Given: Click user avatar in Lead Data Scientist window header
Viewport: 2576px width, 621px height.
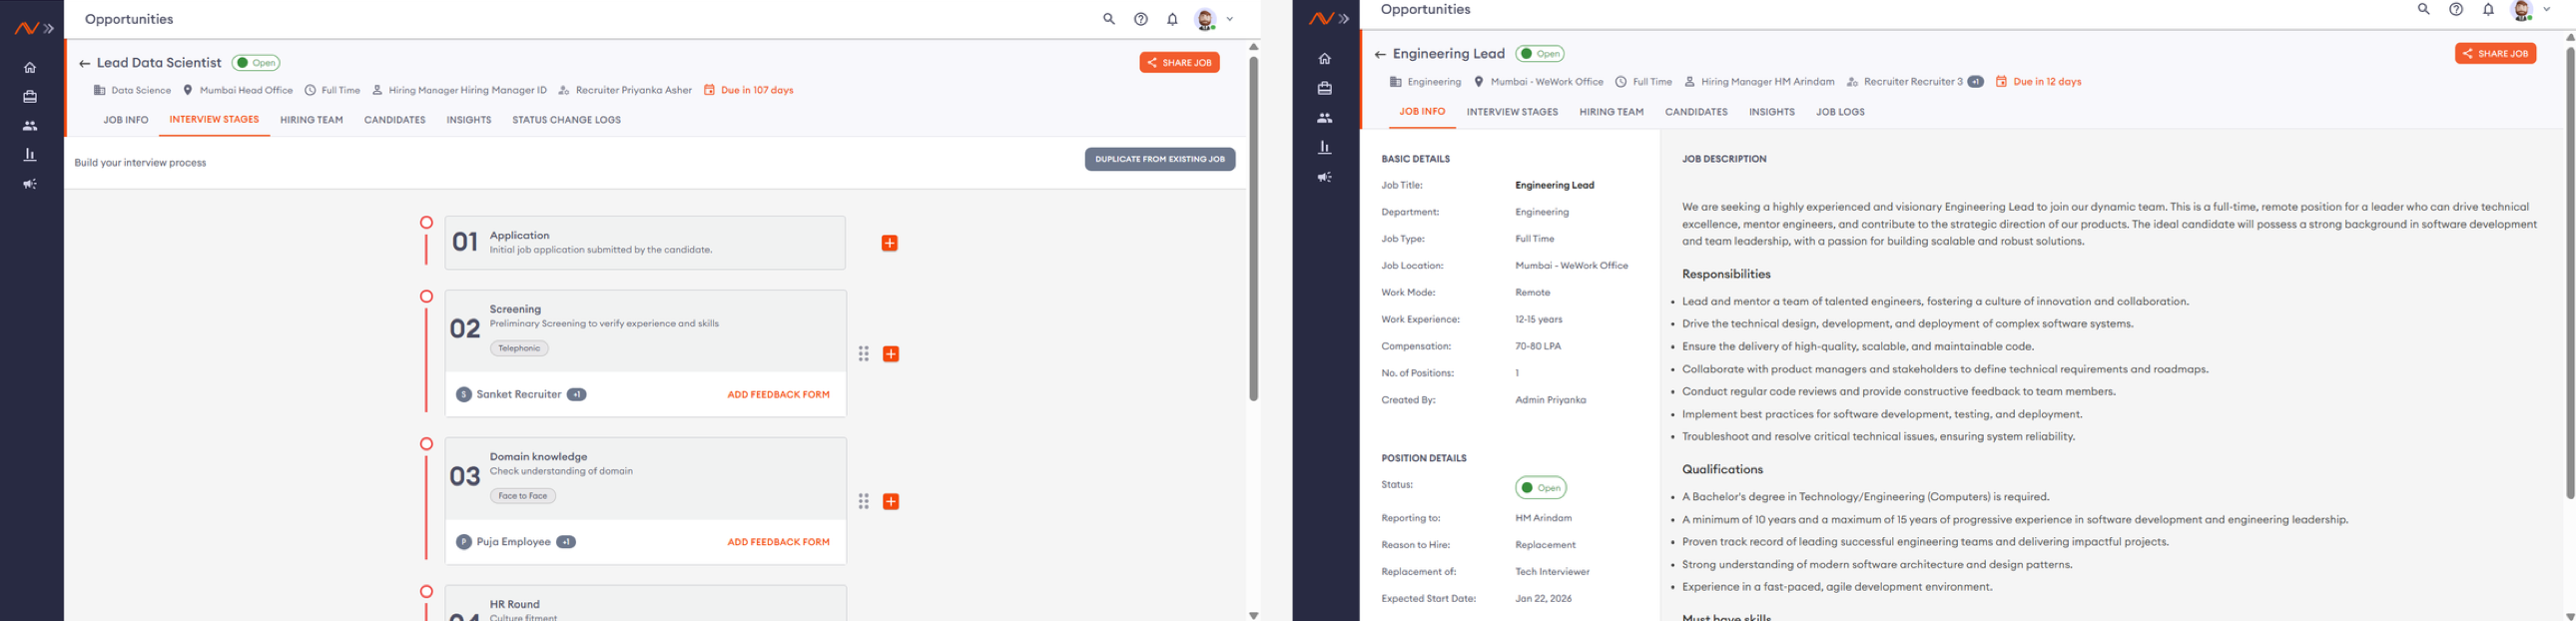Looking at the screenshot, I should click(x=1205, y=19).
